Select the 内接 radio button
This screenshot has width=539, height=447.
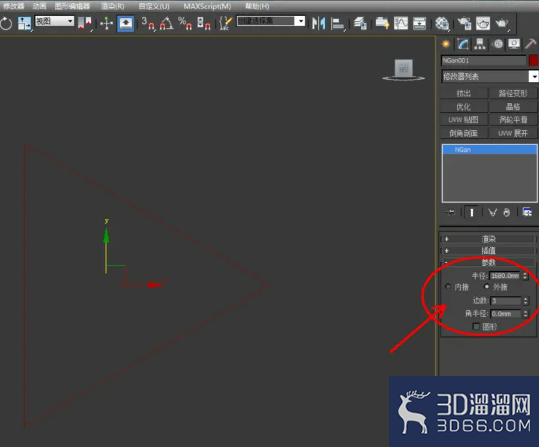click(448, 286)
